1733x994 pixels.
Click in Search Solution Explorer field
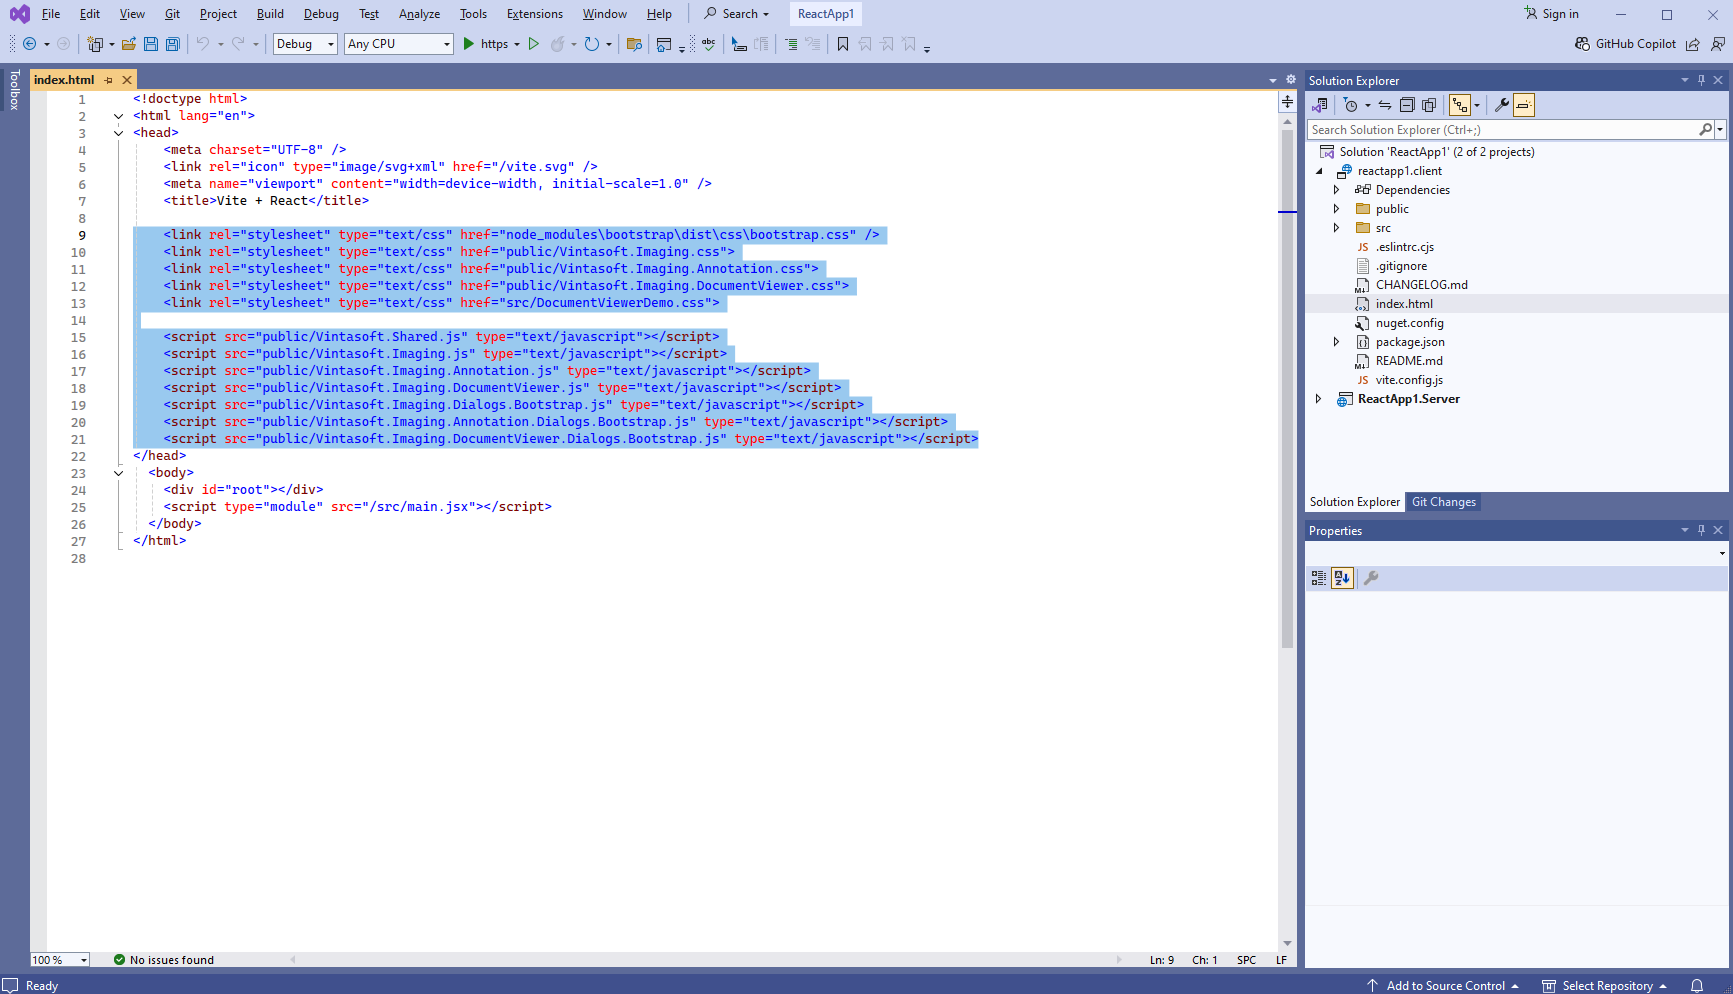pyautogui.click(x=1504, y=130)
